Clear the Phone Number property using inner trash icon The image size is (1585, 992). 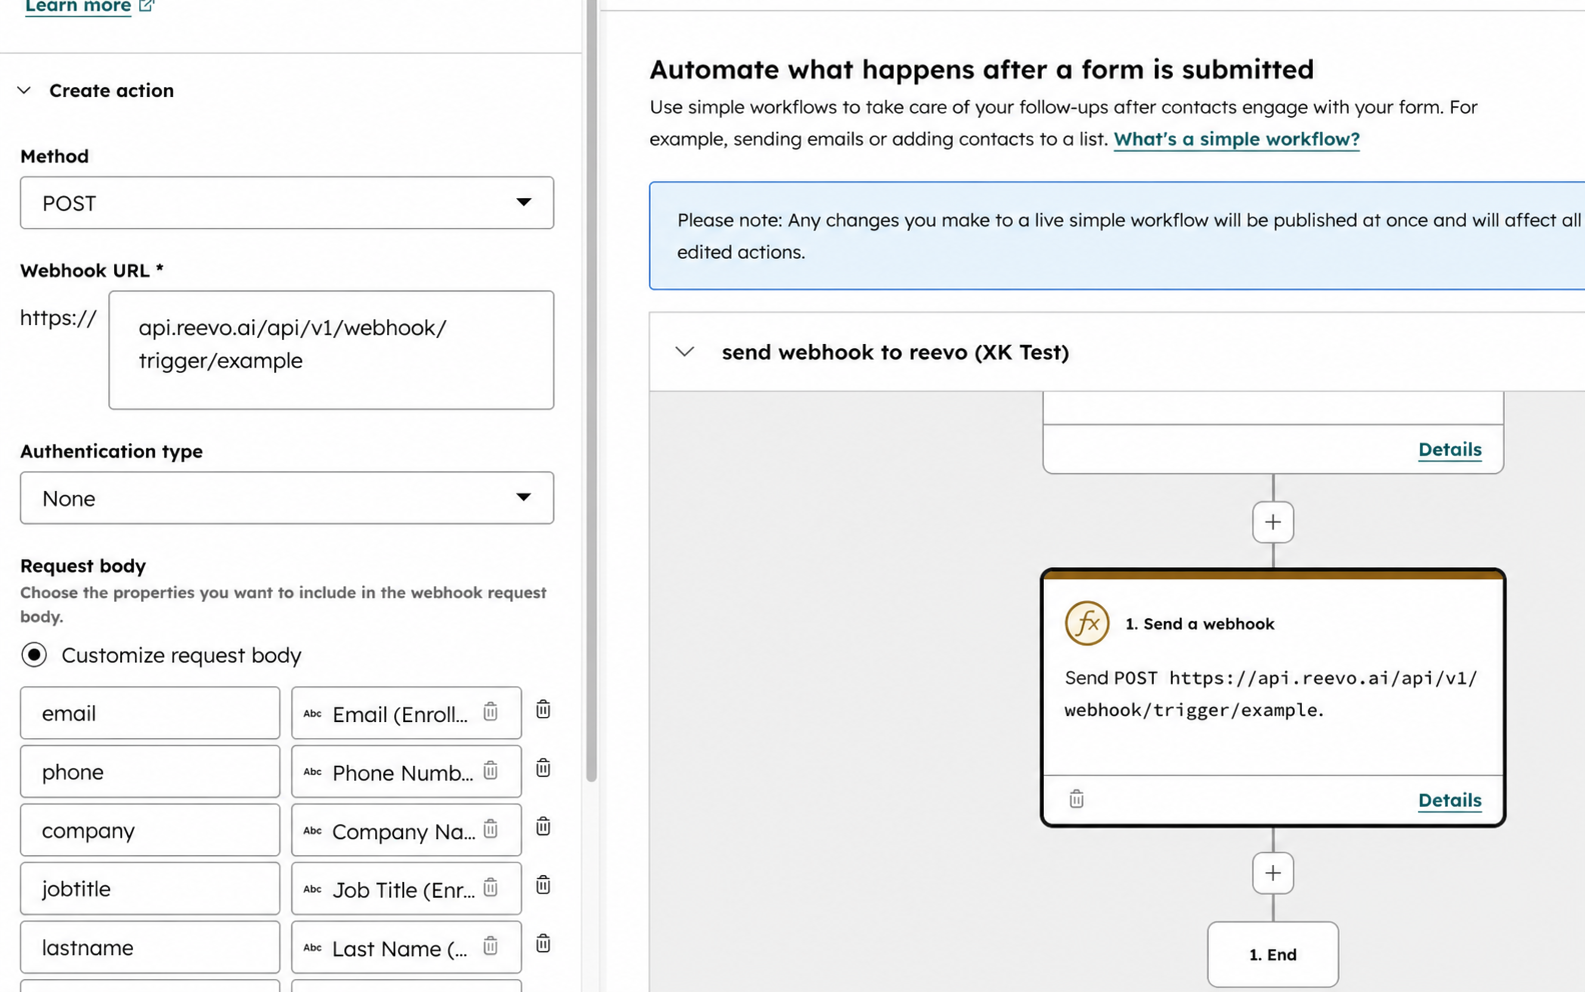(x=491, y=770)
